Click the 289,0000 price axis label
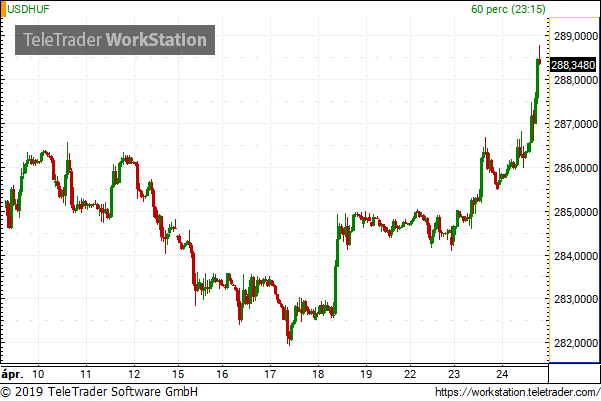Image resolution: width=601 pixels, height=401 pixels. click(576, 36)
